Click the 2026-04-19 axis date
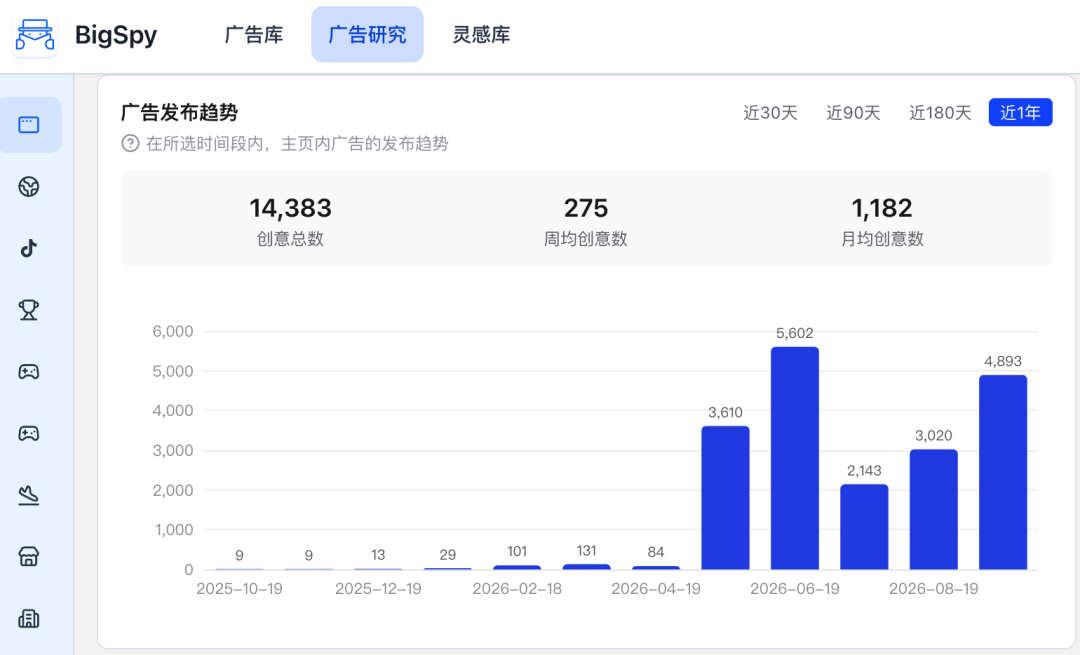 coord(656,589)
